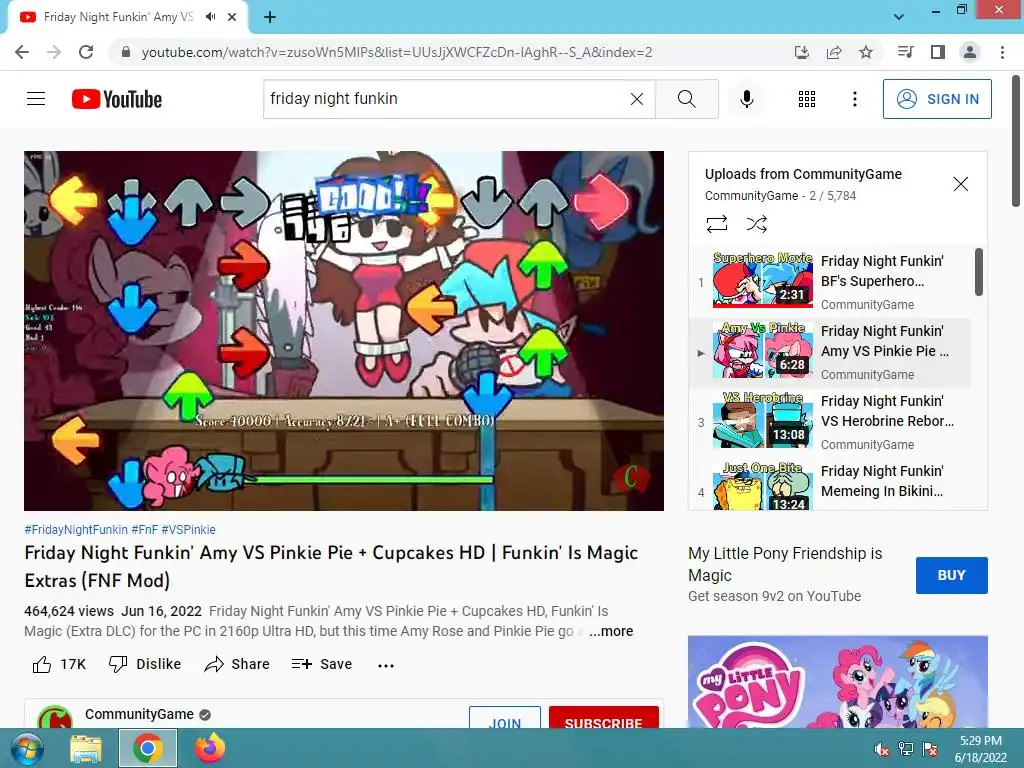1024x768 pixels.
Task: Clear the search box text
Action: click(637, 99)
